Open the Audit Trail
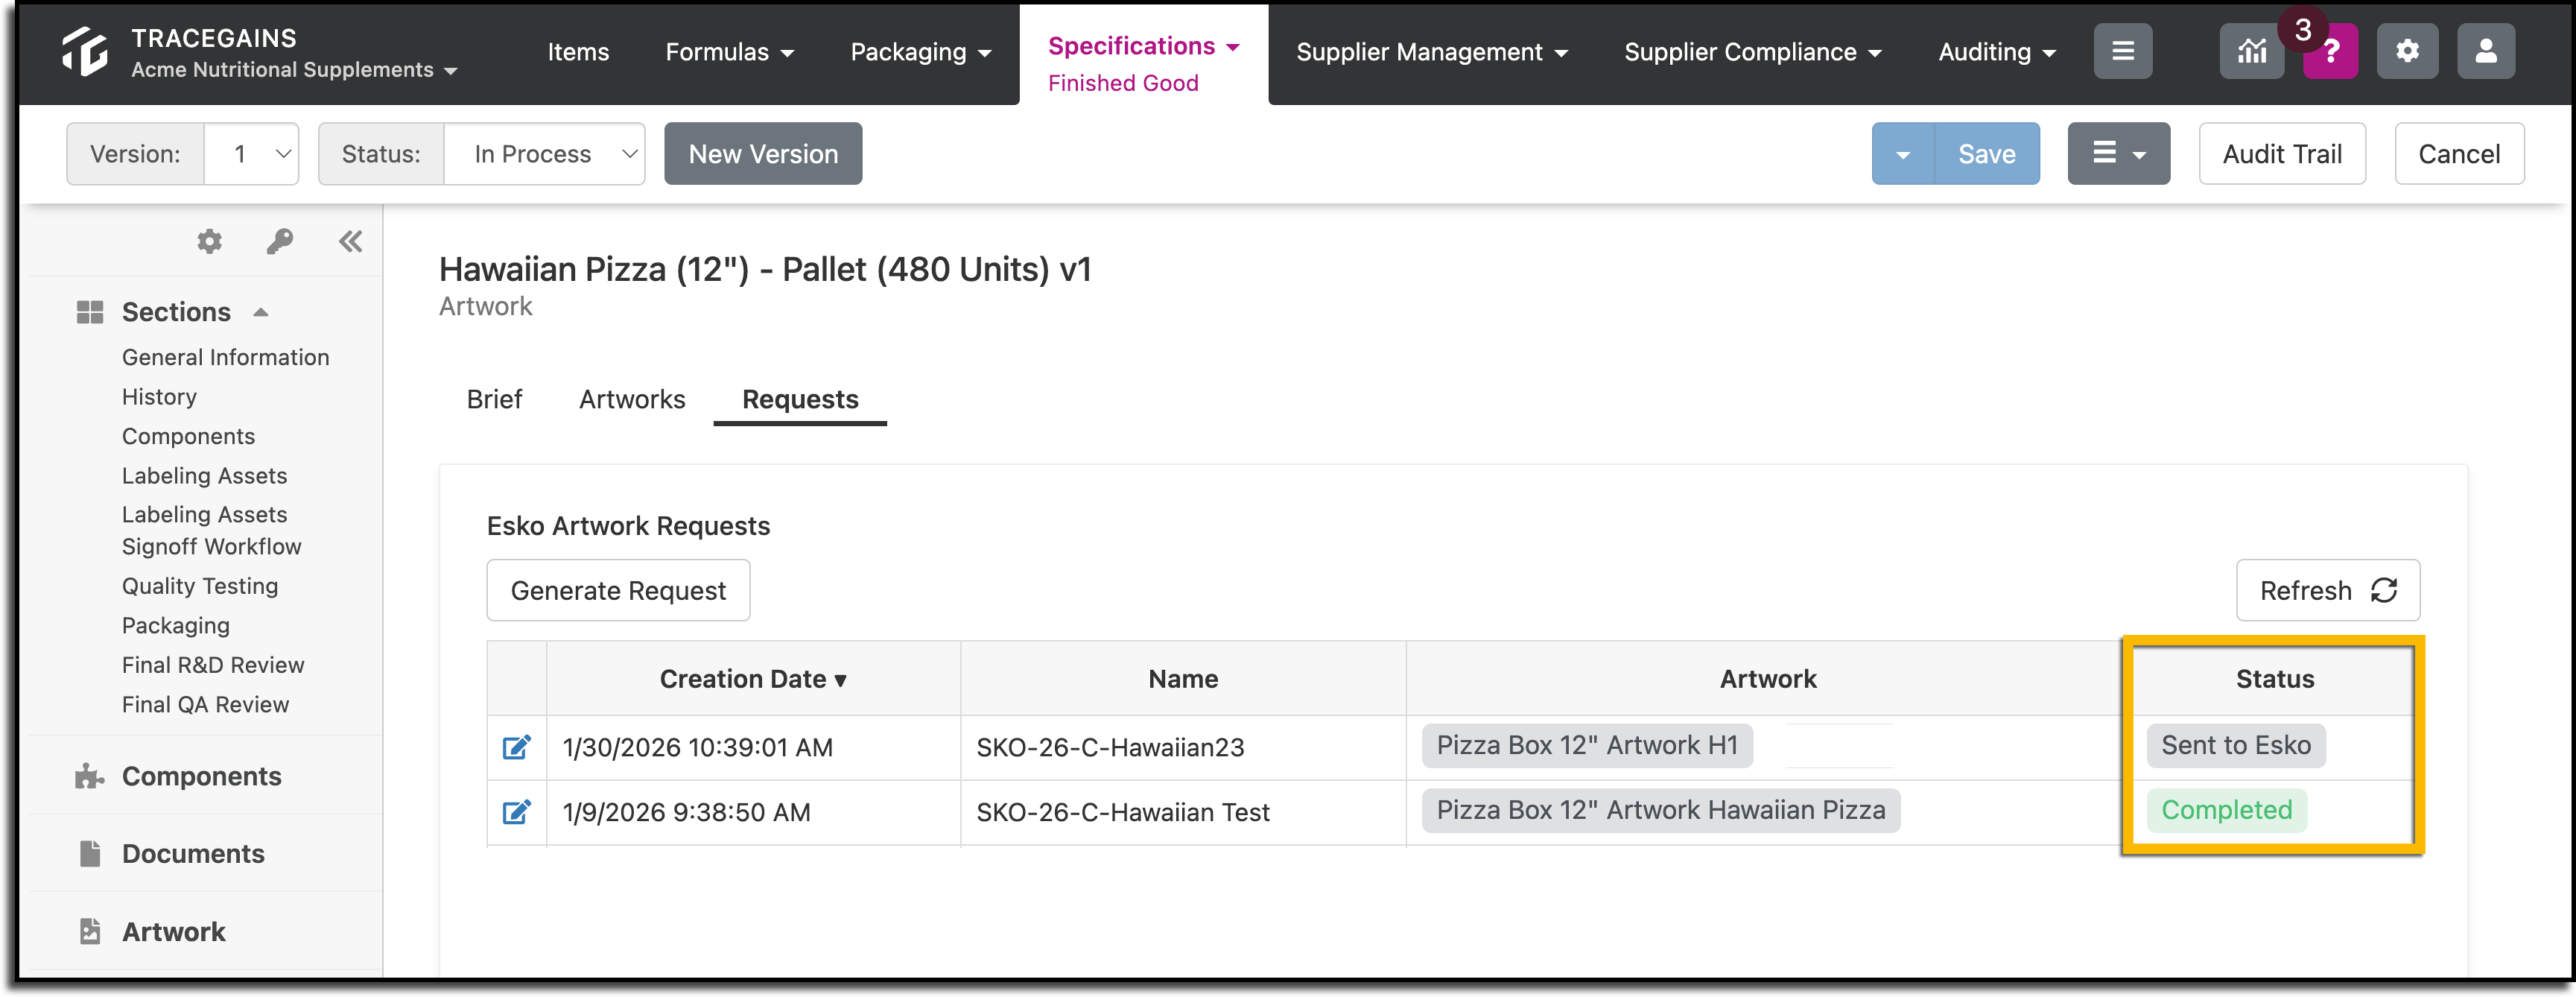 click(x=2282, y=154)
